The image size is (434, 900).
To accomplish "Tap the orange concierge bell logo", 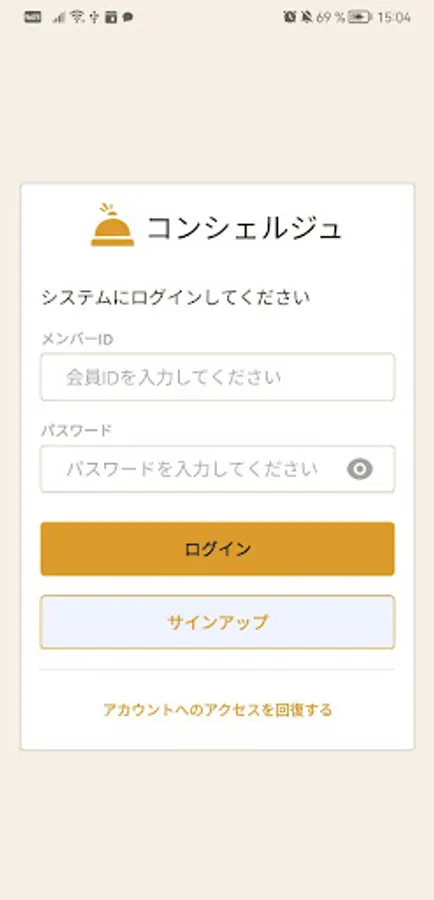I will point(113,224).
